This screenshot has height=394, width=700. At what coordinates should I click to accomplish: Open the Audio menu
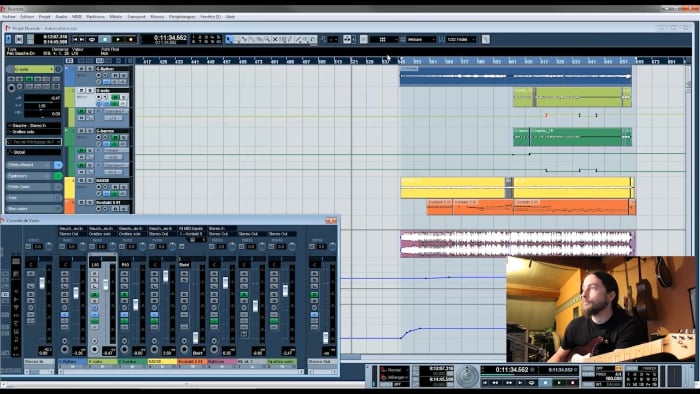tap(61, 17)
